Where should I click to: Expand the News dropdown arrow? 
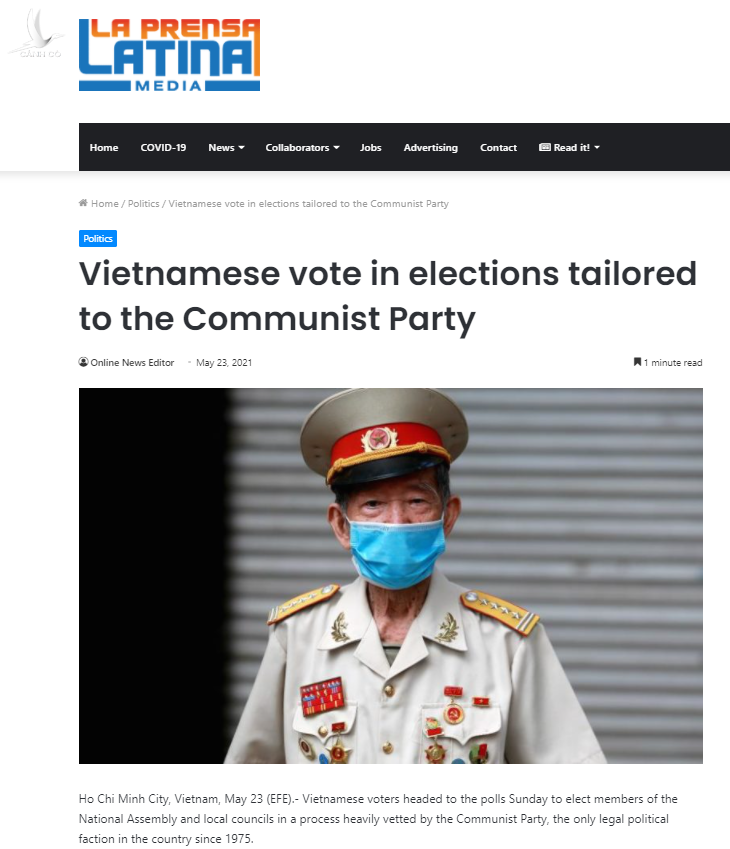click(242, 147)
